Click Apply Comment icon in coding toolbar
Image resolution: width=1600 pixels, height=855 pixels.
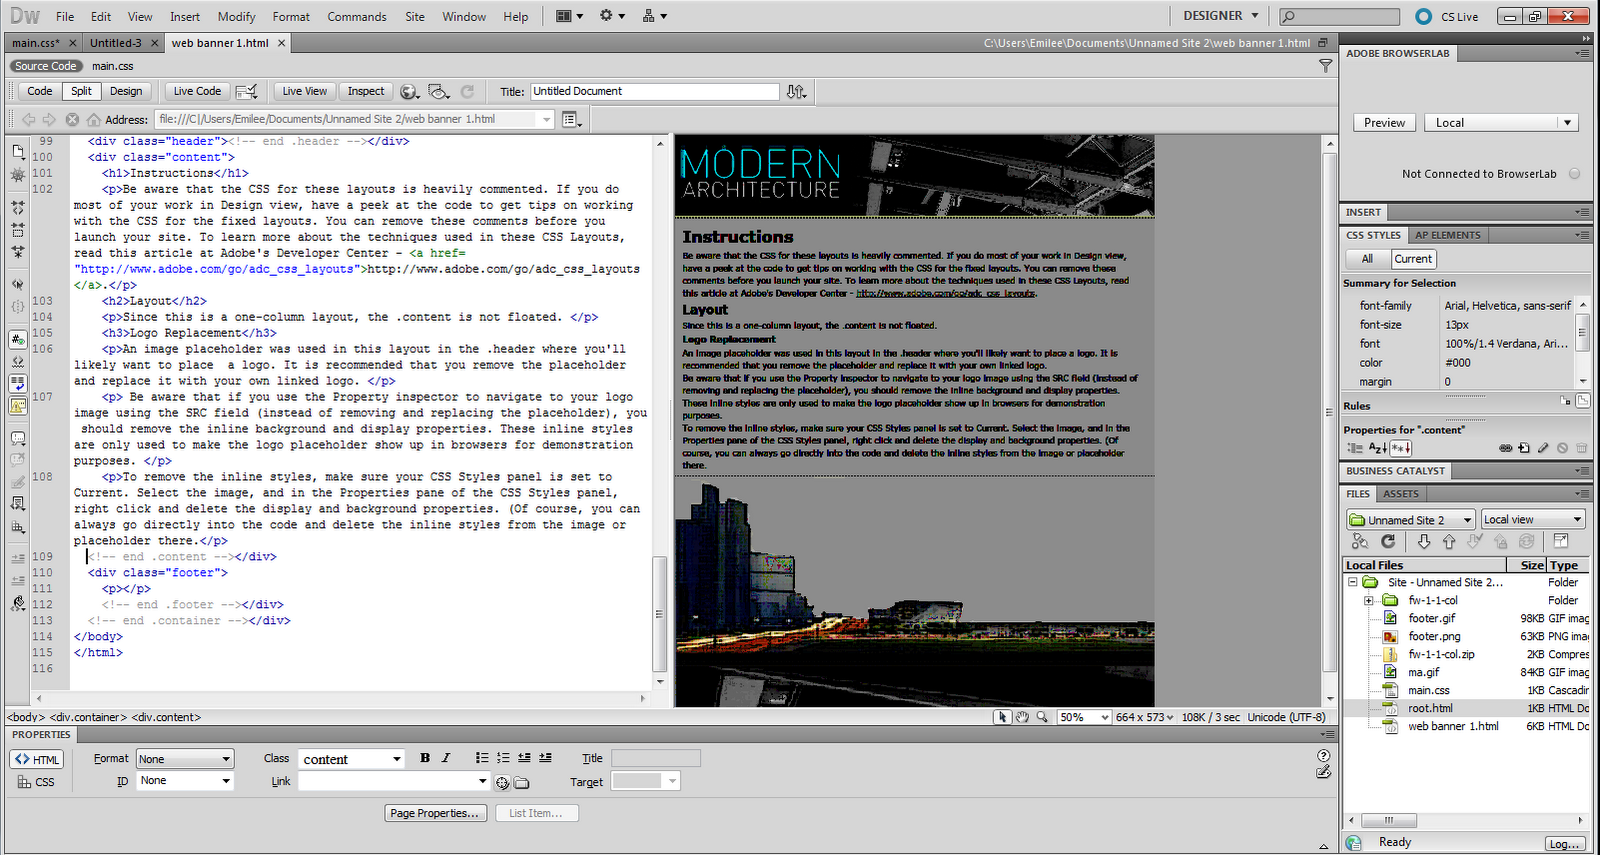18,439
